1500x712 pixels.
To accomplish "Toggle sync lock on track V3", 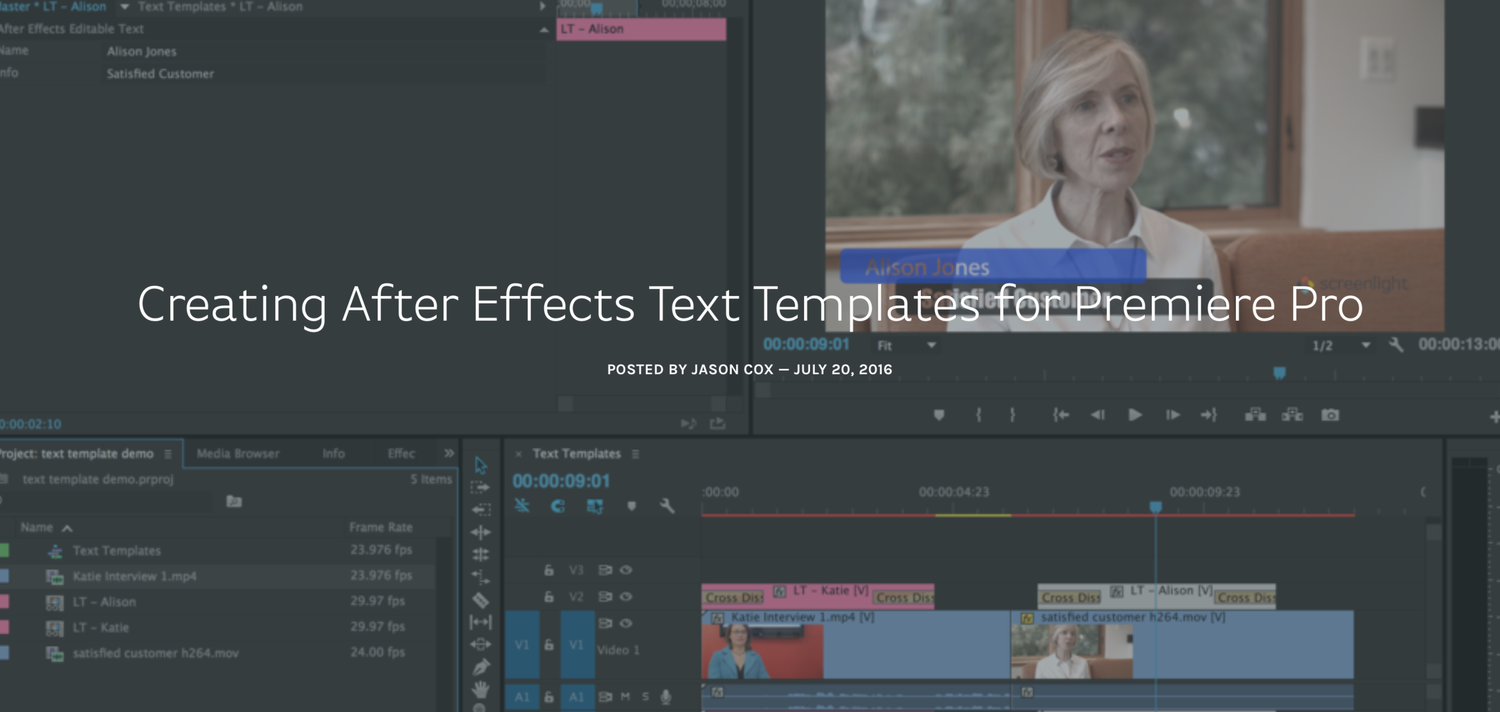I will [x=605, y=570].
